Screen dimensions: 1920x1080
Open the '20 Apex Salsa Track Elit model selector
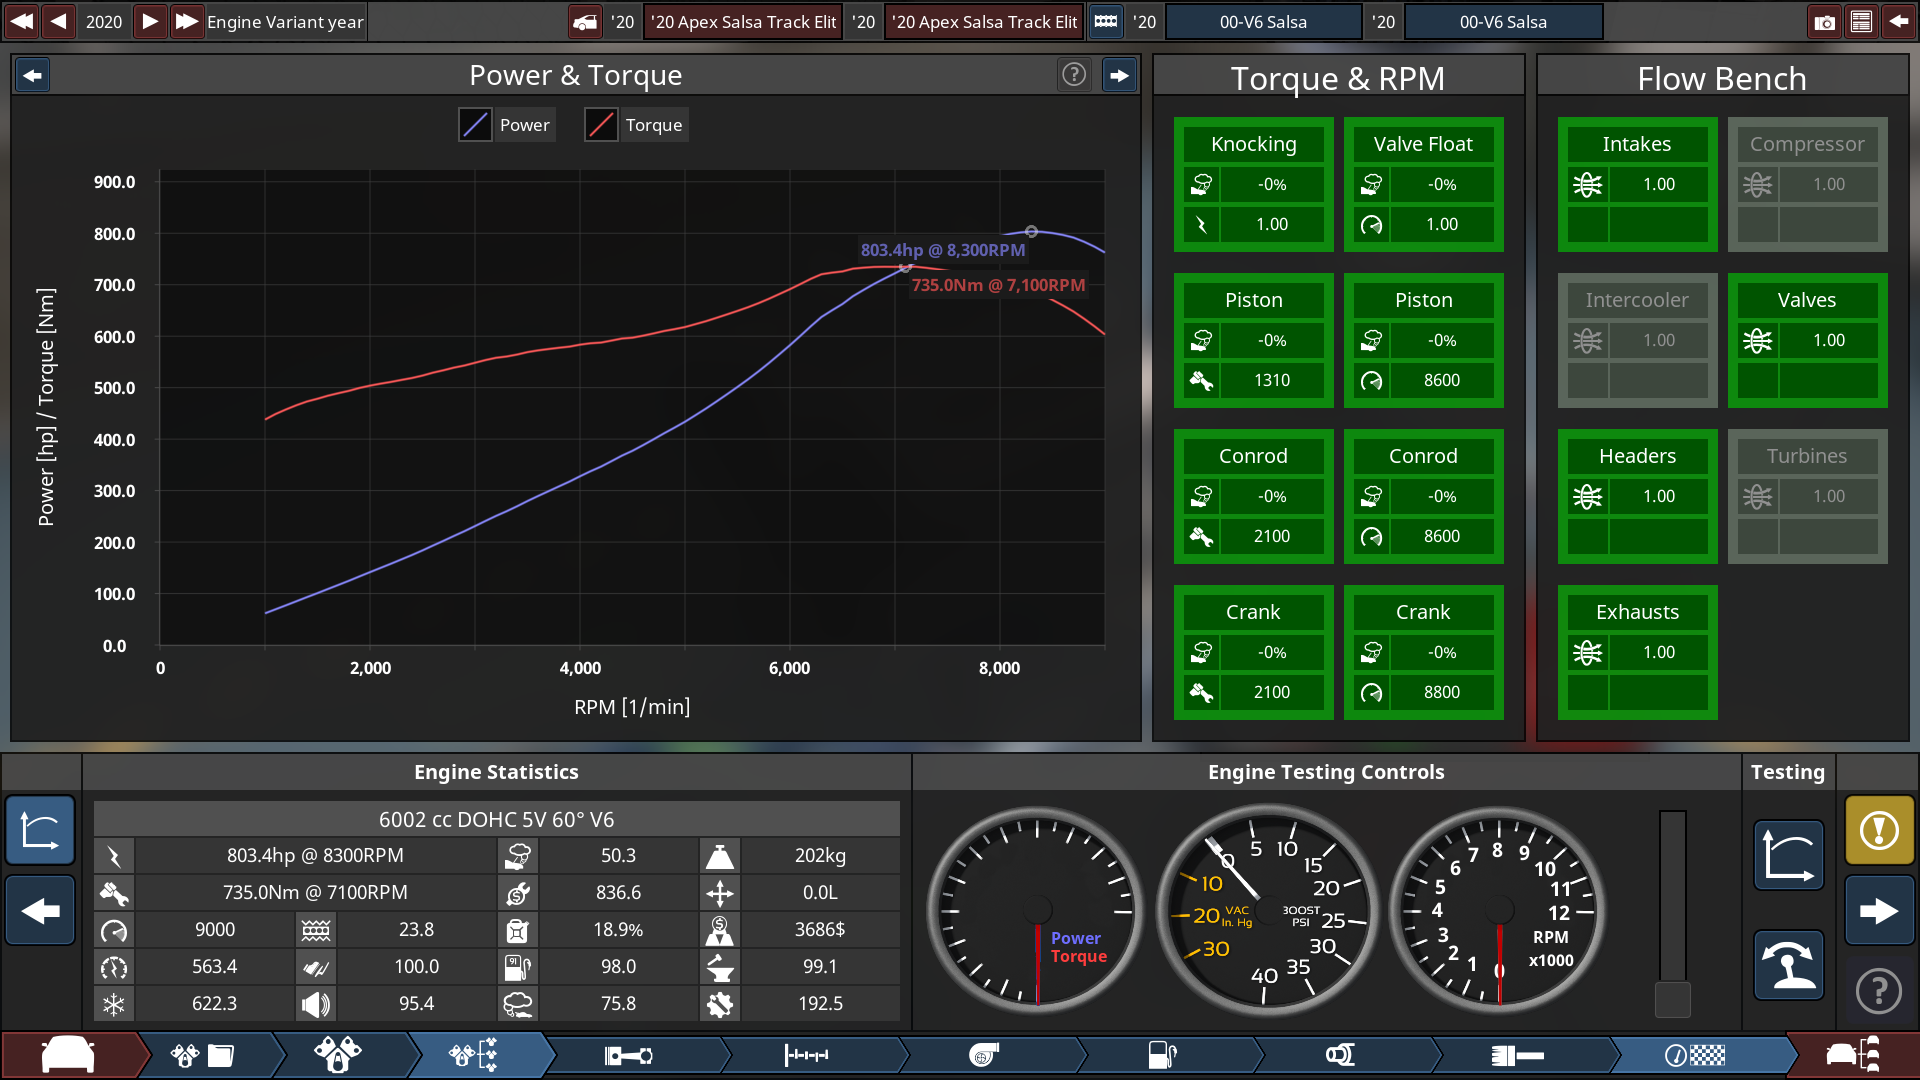742,22
